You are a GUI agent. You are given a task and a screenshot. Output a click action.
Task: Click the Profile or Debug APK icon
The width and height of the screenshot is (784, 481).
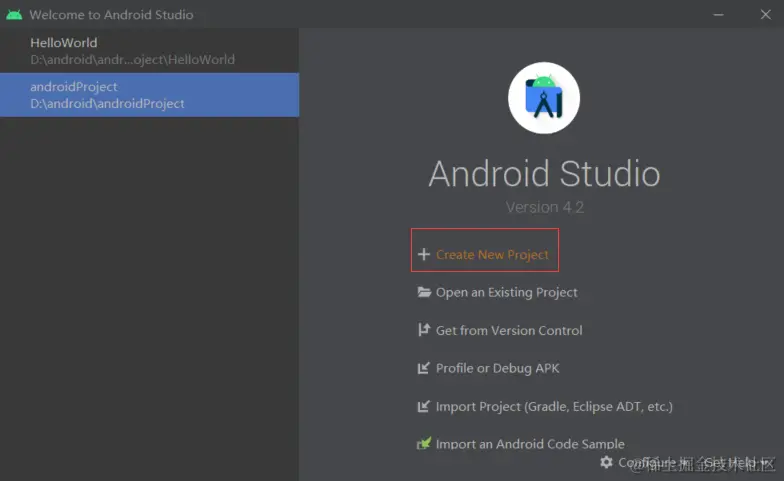coord(424,368)
